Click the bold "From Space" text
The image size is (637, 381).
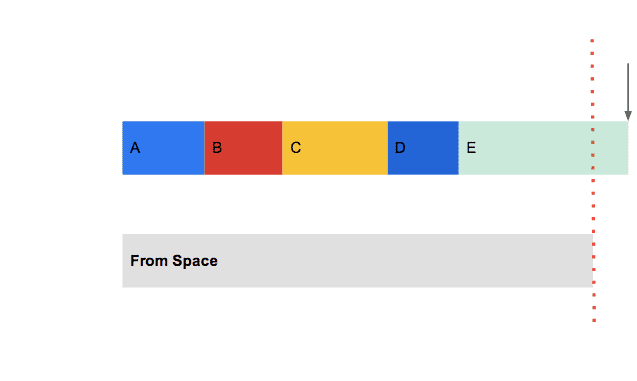[x=174, y=261]
